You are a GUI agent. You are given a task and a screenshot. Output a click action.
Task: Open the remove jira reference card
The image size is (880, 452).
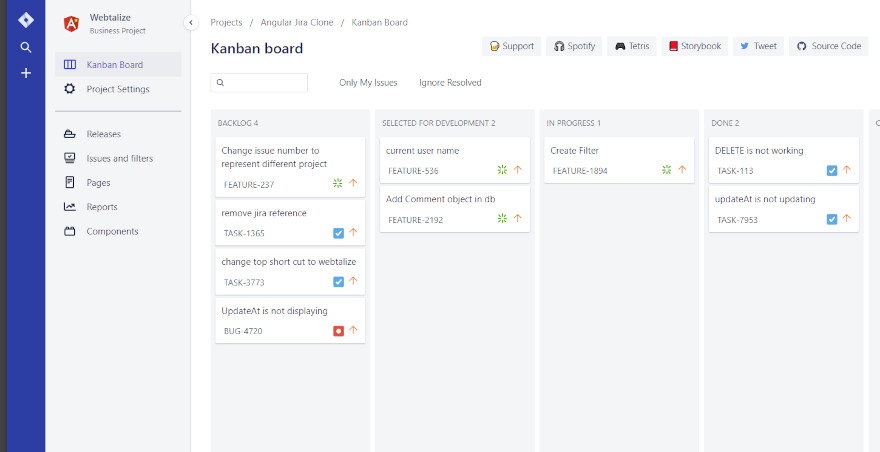[x=290, y=223]
